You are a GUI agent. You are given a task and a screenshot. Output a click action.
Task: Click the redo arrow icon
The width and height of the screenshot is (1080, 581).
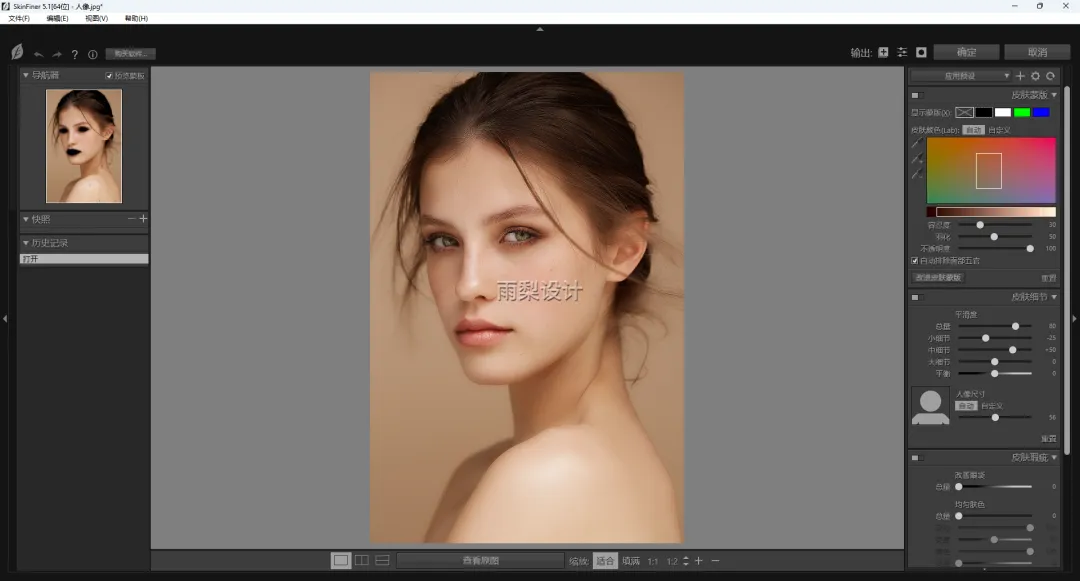57,54
